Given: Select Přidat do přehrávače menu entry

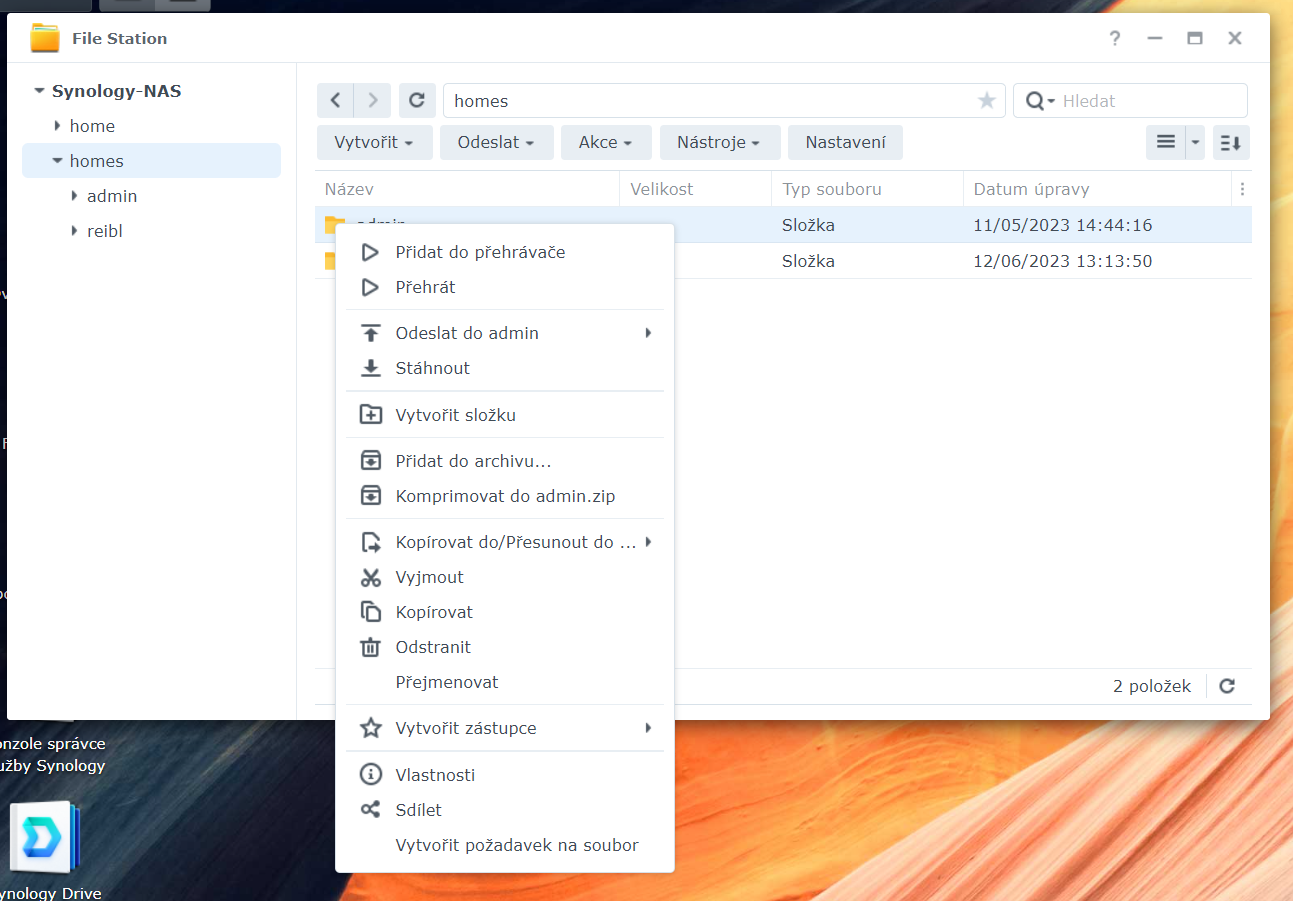Looking at the screenshot, I should coord(505,252).
